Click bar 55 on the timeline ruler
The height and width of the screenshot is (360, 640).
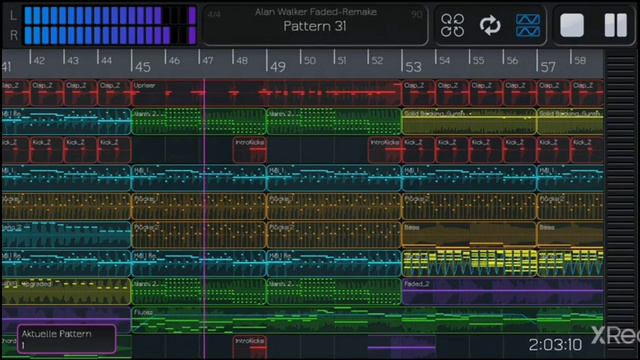(478, 60)
